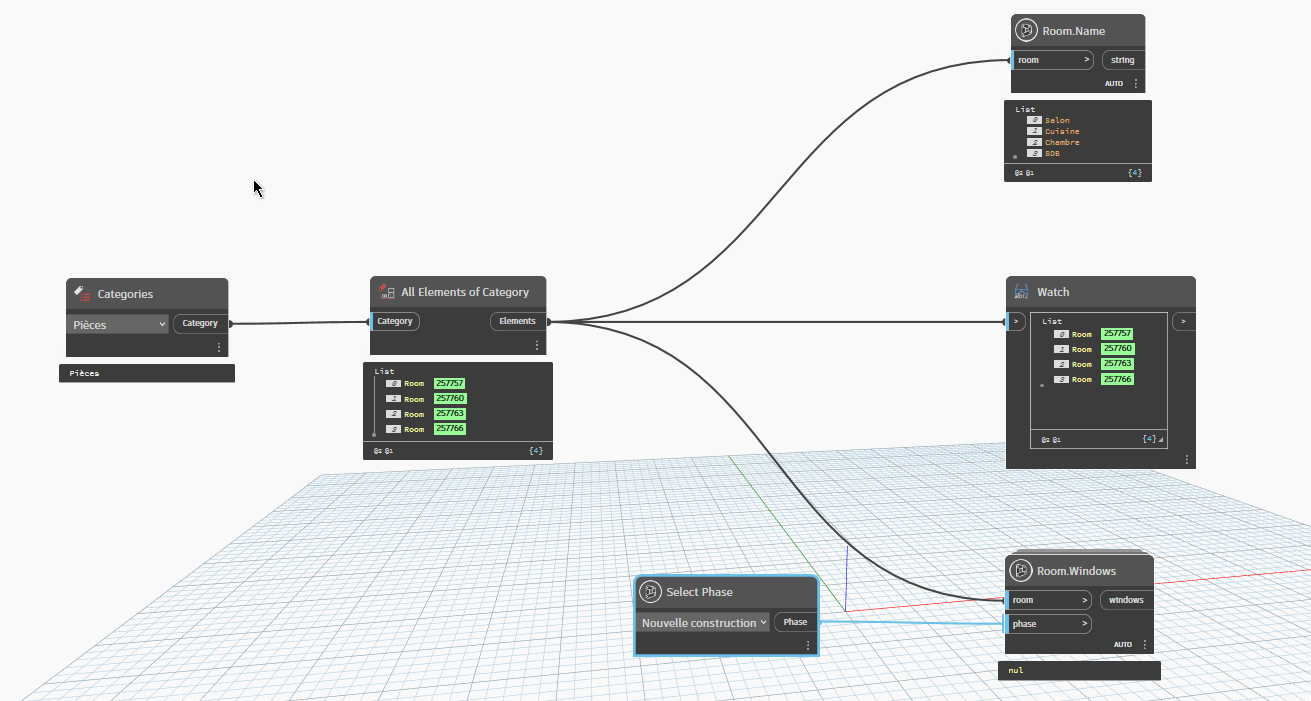Image resolution: width=1311 pixels, height=701 pixels.
Task: Click the windows output port on Room.Windows
Action: 1126,600
